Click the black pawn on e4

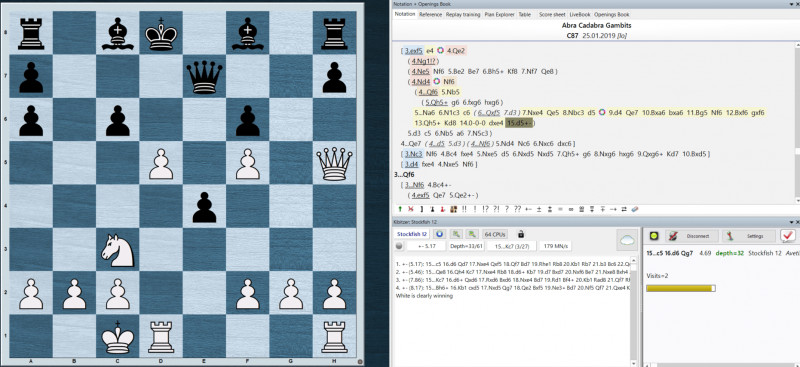(204, 207)
